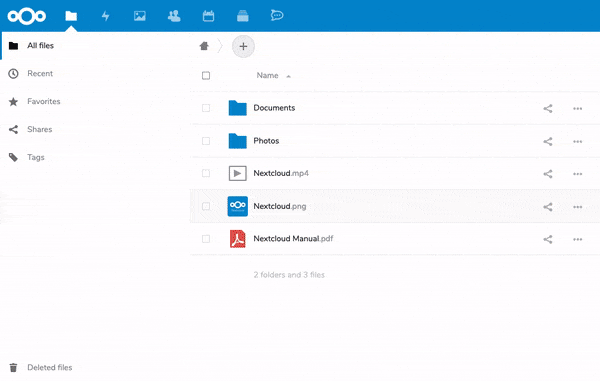Select checkbox for Photos folder
The image size is (600, 381).
[206, 141]
